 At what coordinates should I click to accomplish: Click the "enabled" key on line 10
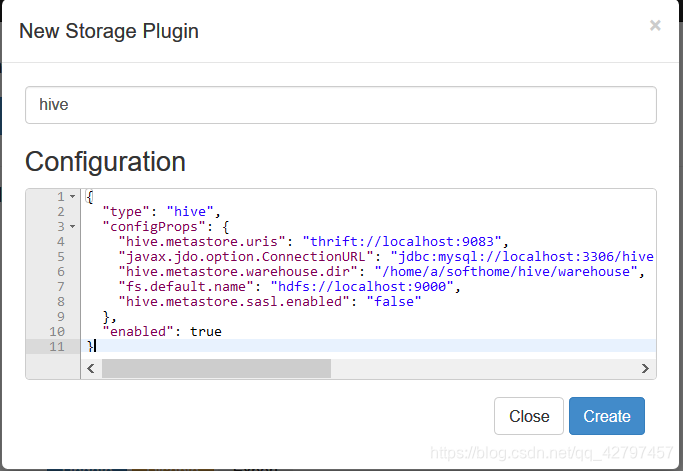pyautogui.click(x=138, y=332)
